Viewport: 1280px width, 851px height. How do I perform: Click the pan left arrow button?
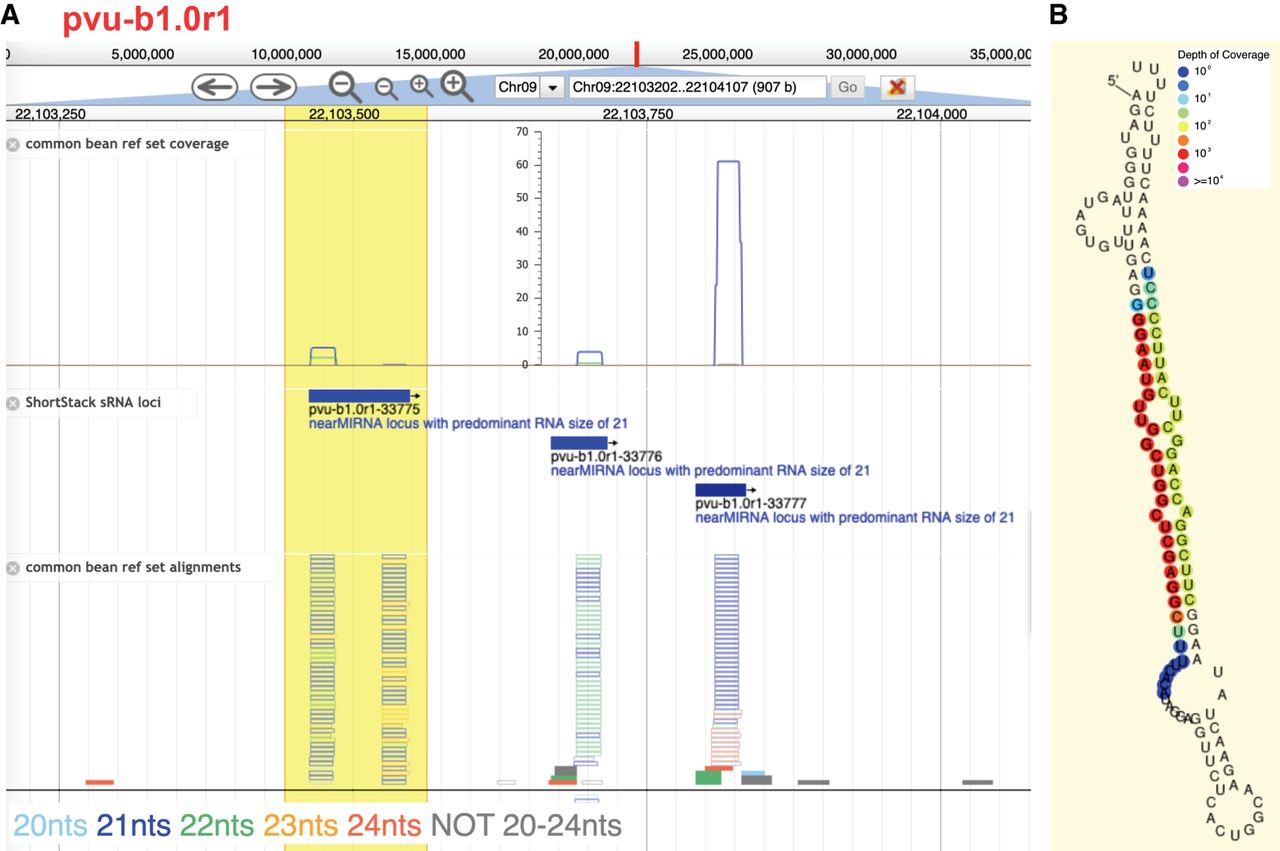point(215,87)
